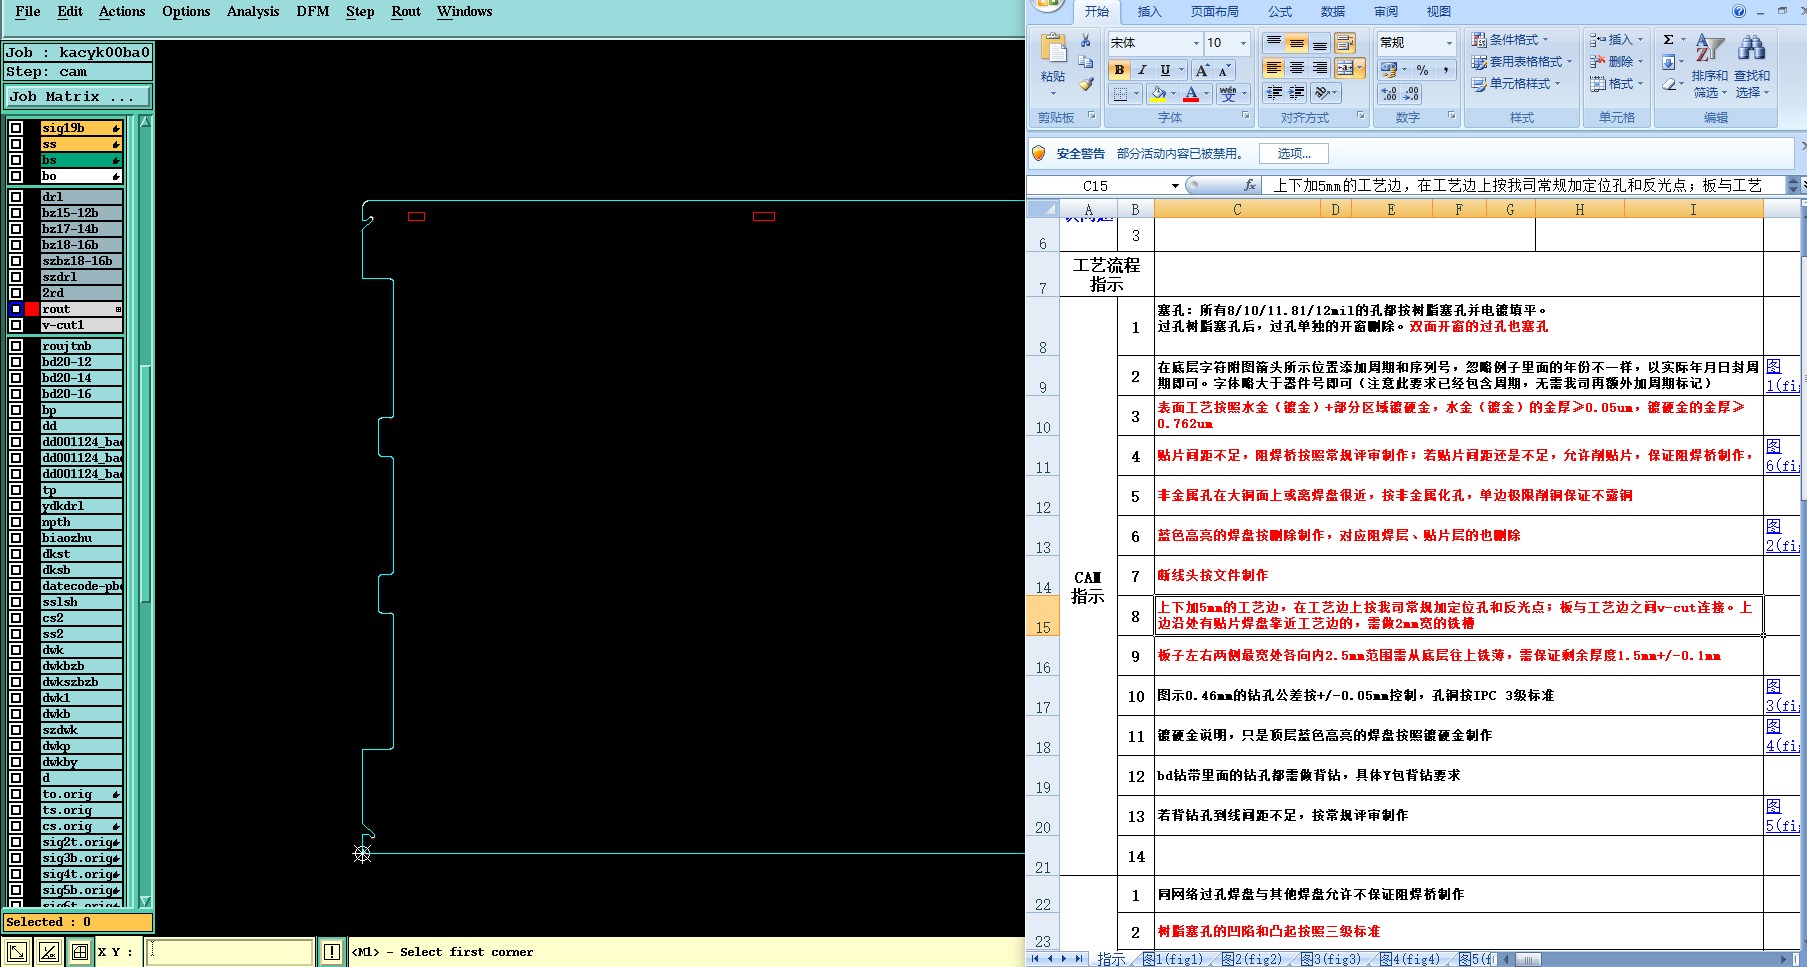Viewport: 1807px width, 967px height.
Task: Click the X Y coordinate input field
Action: 230,952
